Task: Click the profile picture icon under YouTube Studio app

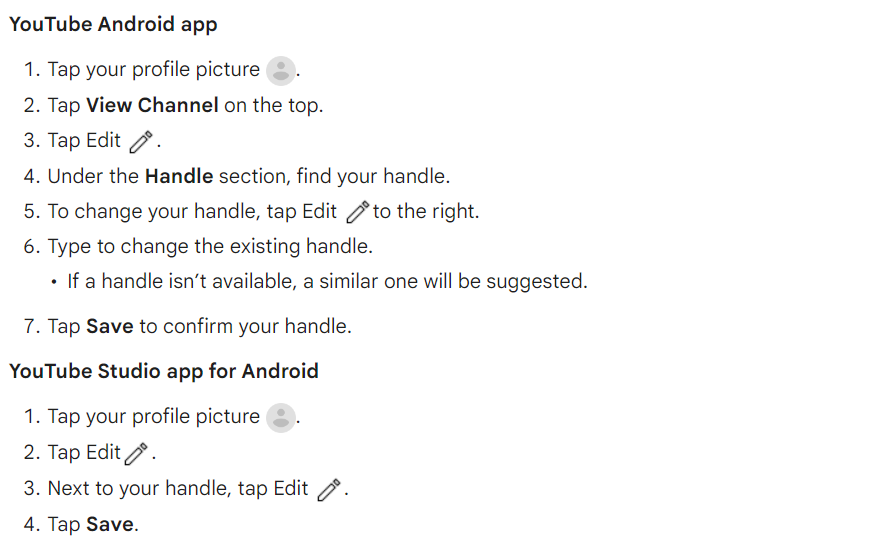Action: [281, 418]
